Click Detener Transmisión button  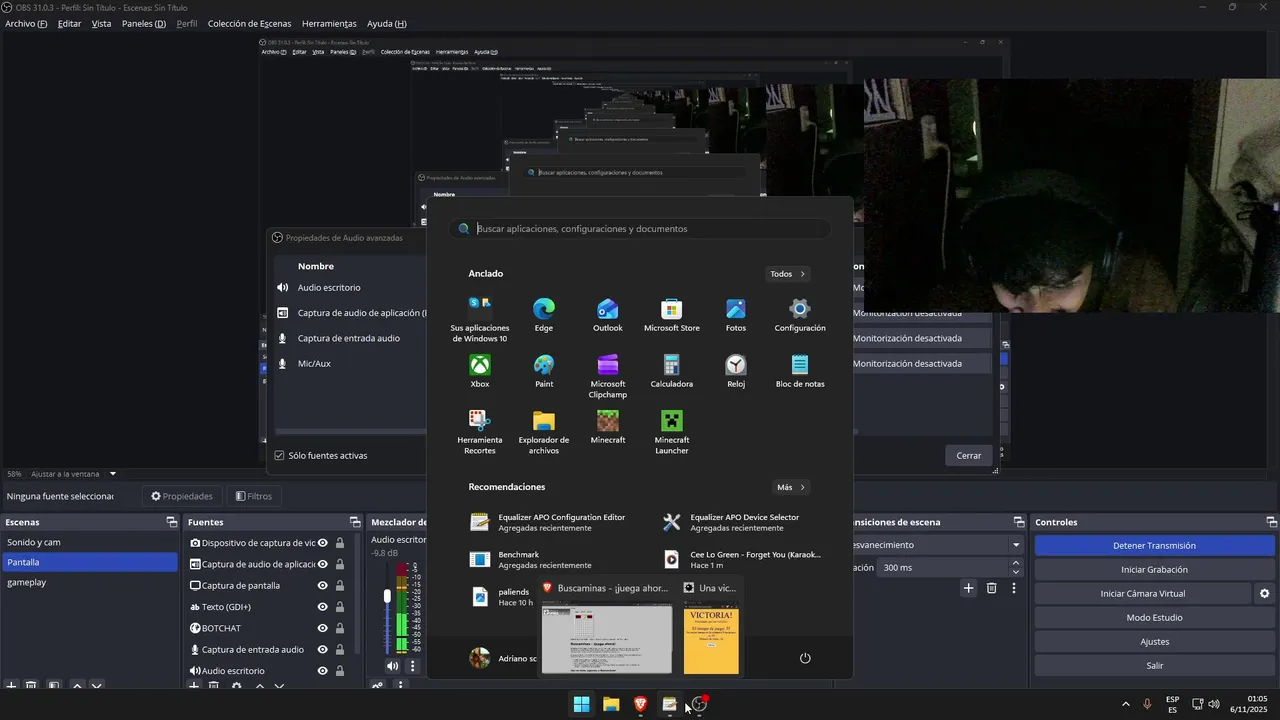coord(1154,545)
